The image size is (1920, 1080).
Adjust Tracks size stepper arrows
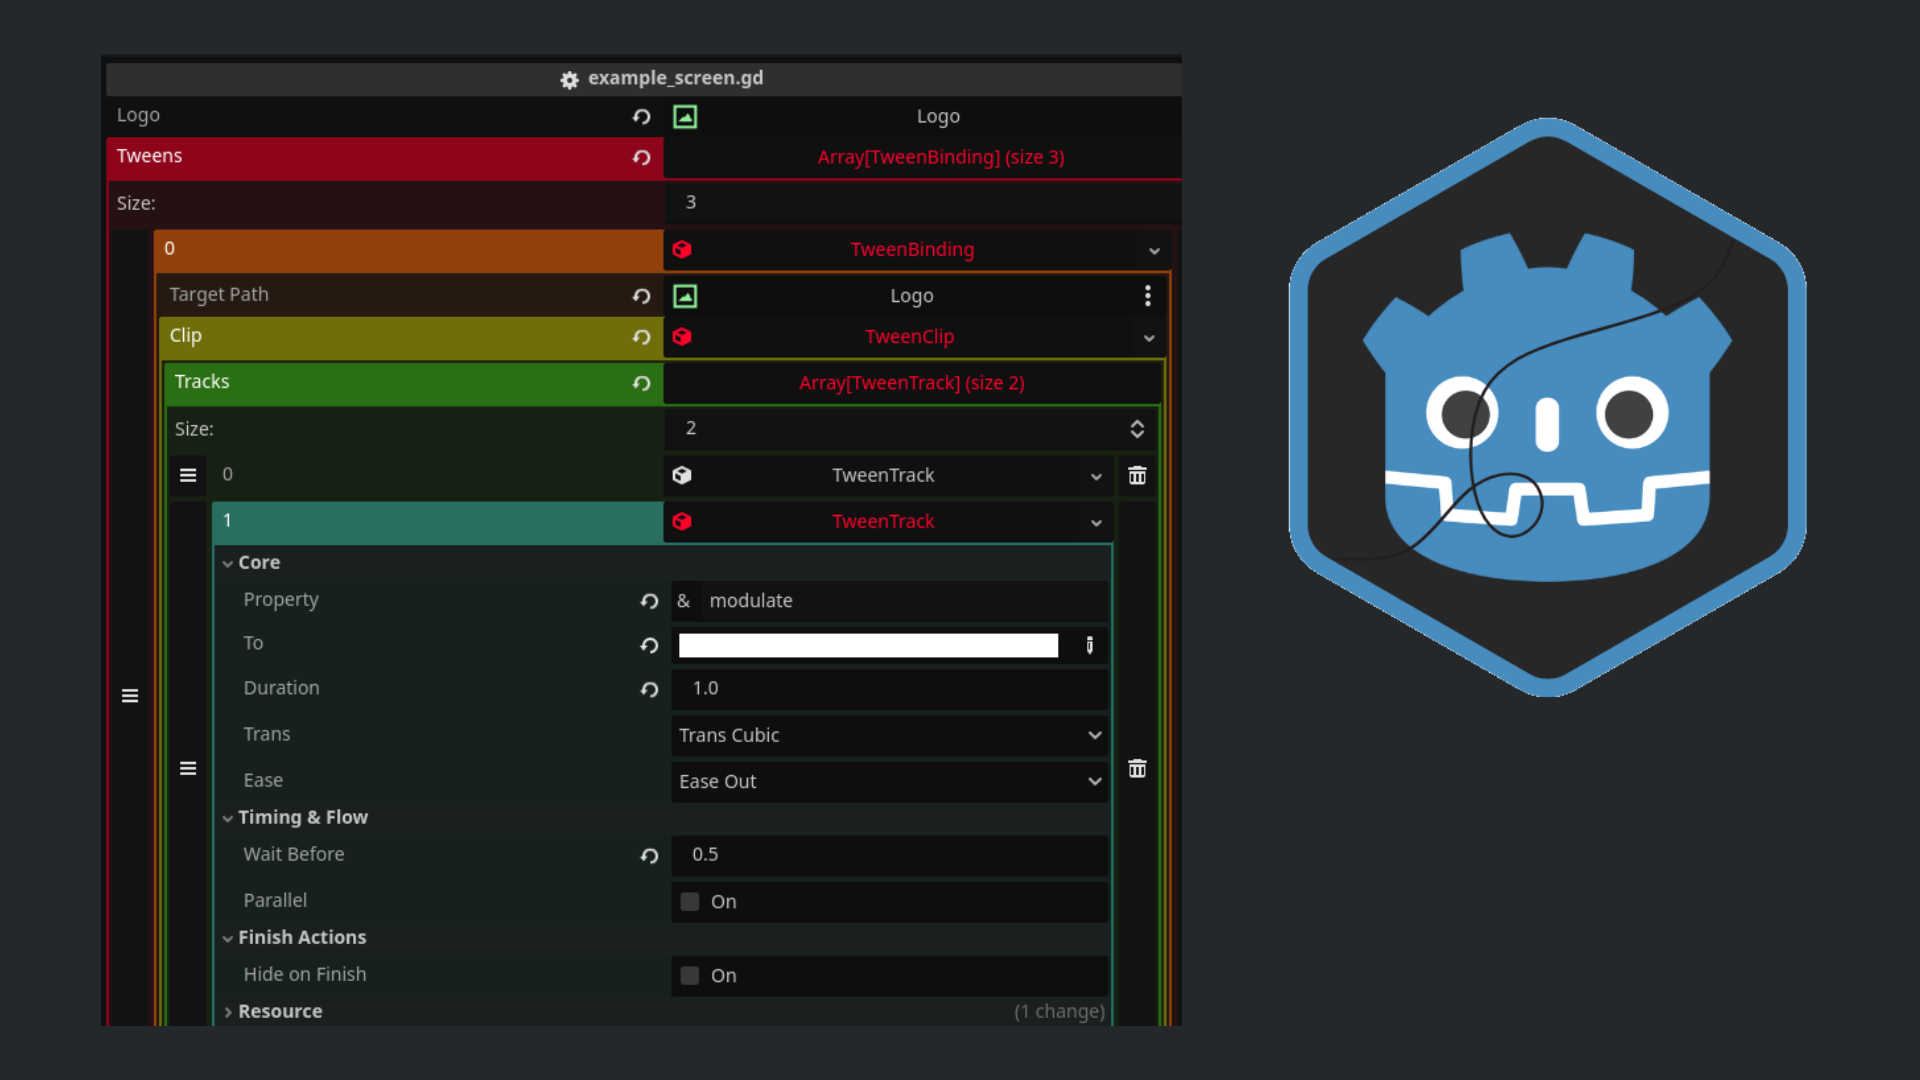(1137, 429)
